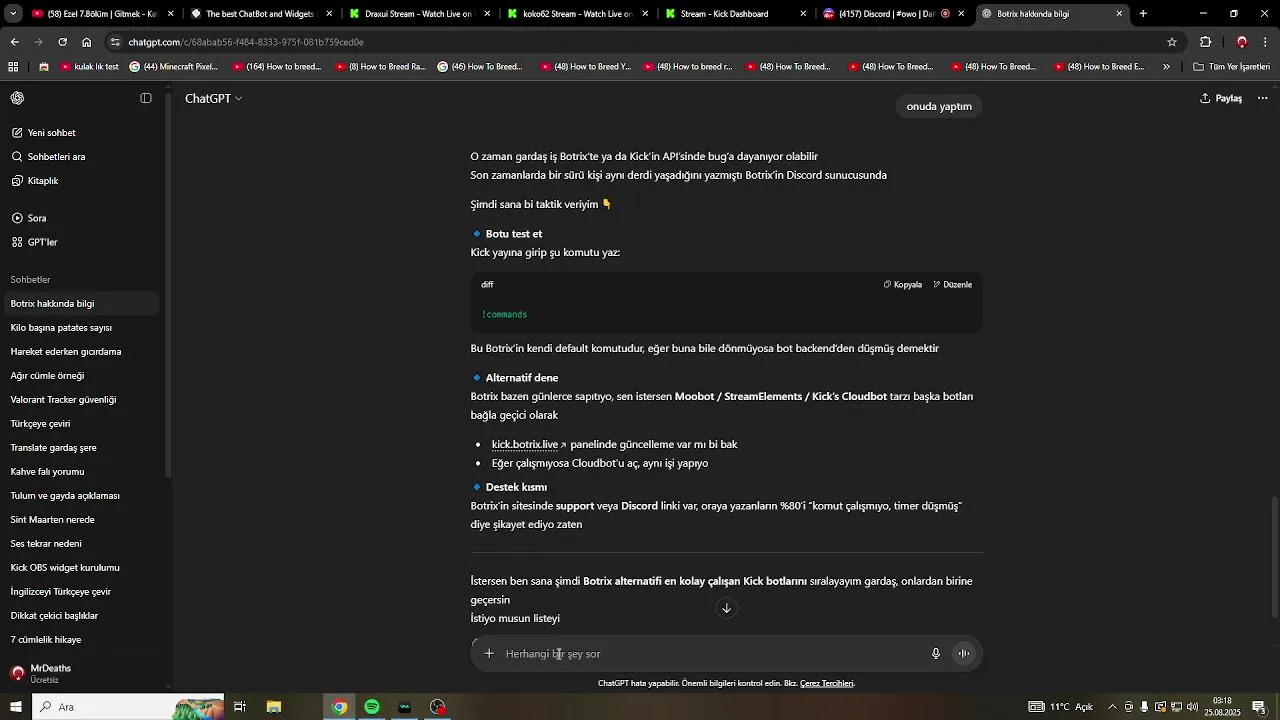
Task: Open the Tüm Yer İşaretleri folder
Action: click(1231, 67)
